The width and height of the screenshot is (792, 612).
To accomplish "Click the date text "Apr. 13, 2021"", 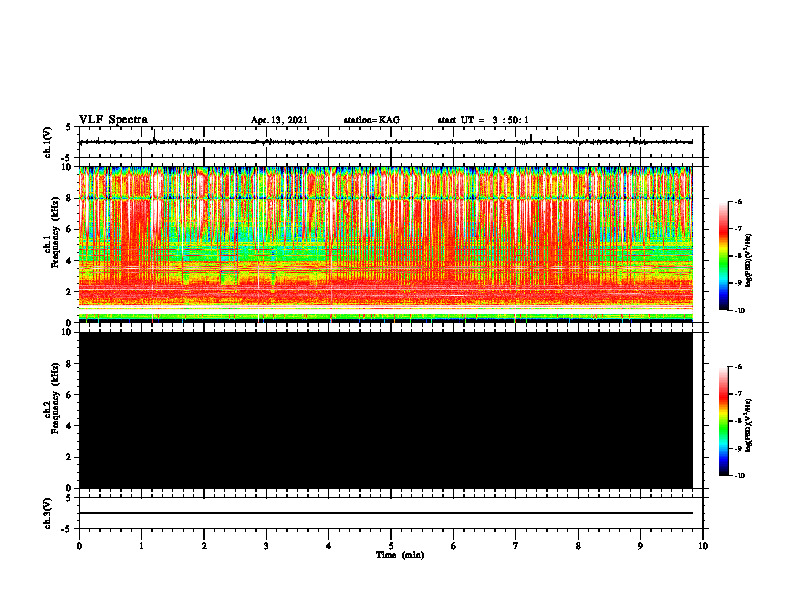I will point(279,120).
